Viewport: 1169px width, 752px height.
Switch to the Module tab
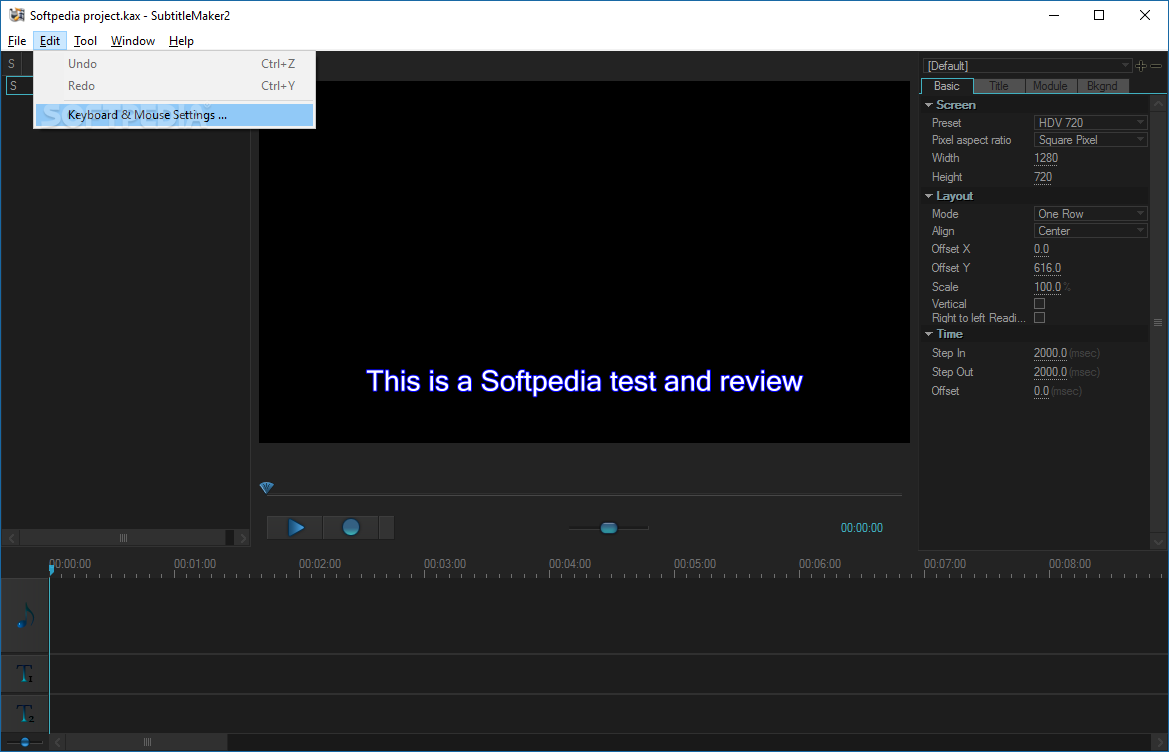1050,86
